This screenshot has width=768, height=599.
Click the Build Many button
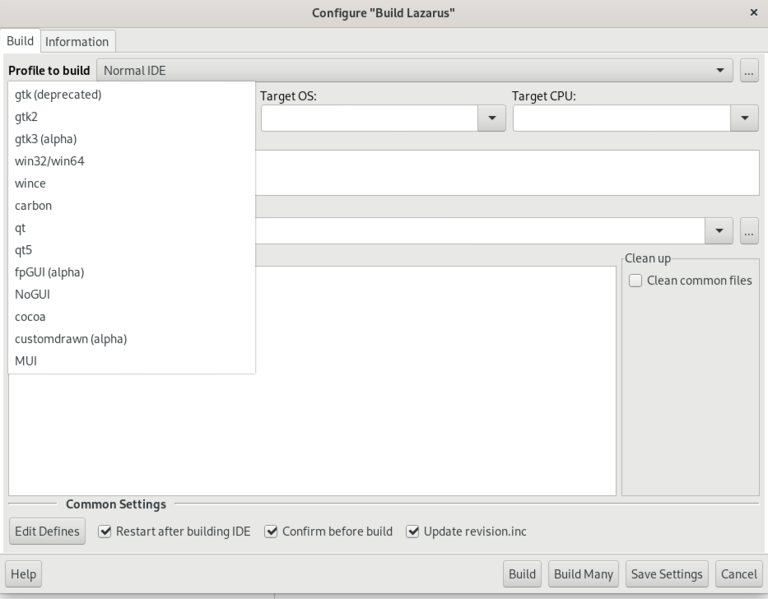point(583,574)
